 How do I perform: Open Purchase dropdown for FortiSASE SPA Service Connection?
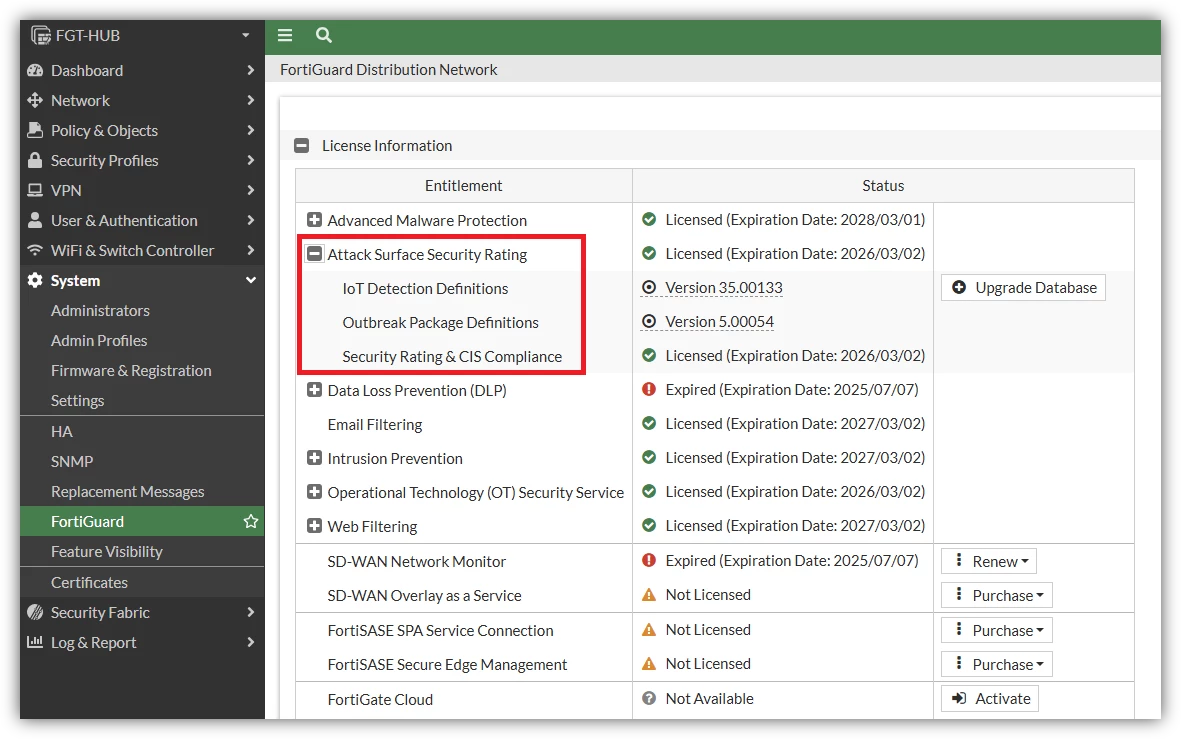pos(996,630)
